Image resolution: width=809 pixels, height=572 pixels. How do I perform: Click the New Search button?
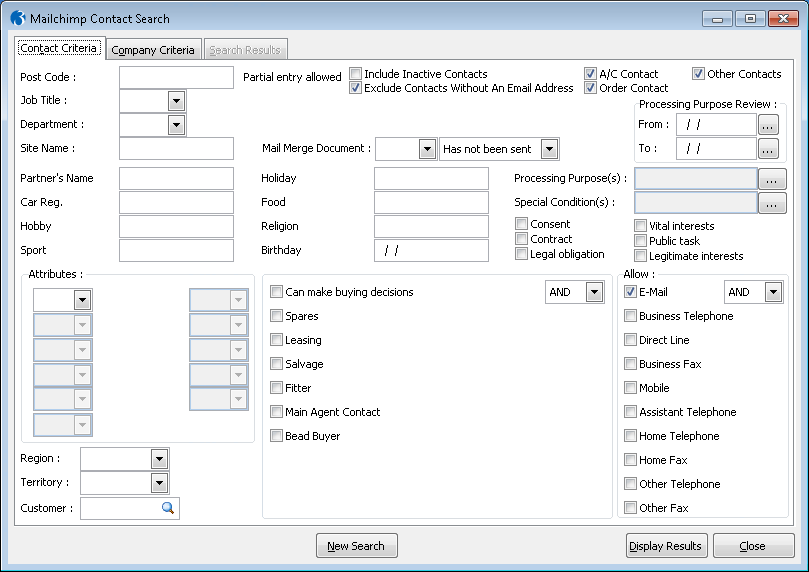tap(357, 546)
